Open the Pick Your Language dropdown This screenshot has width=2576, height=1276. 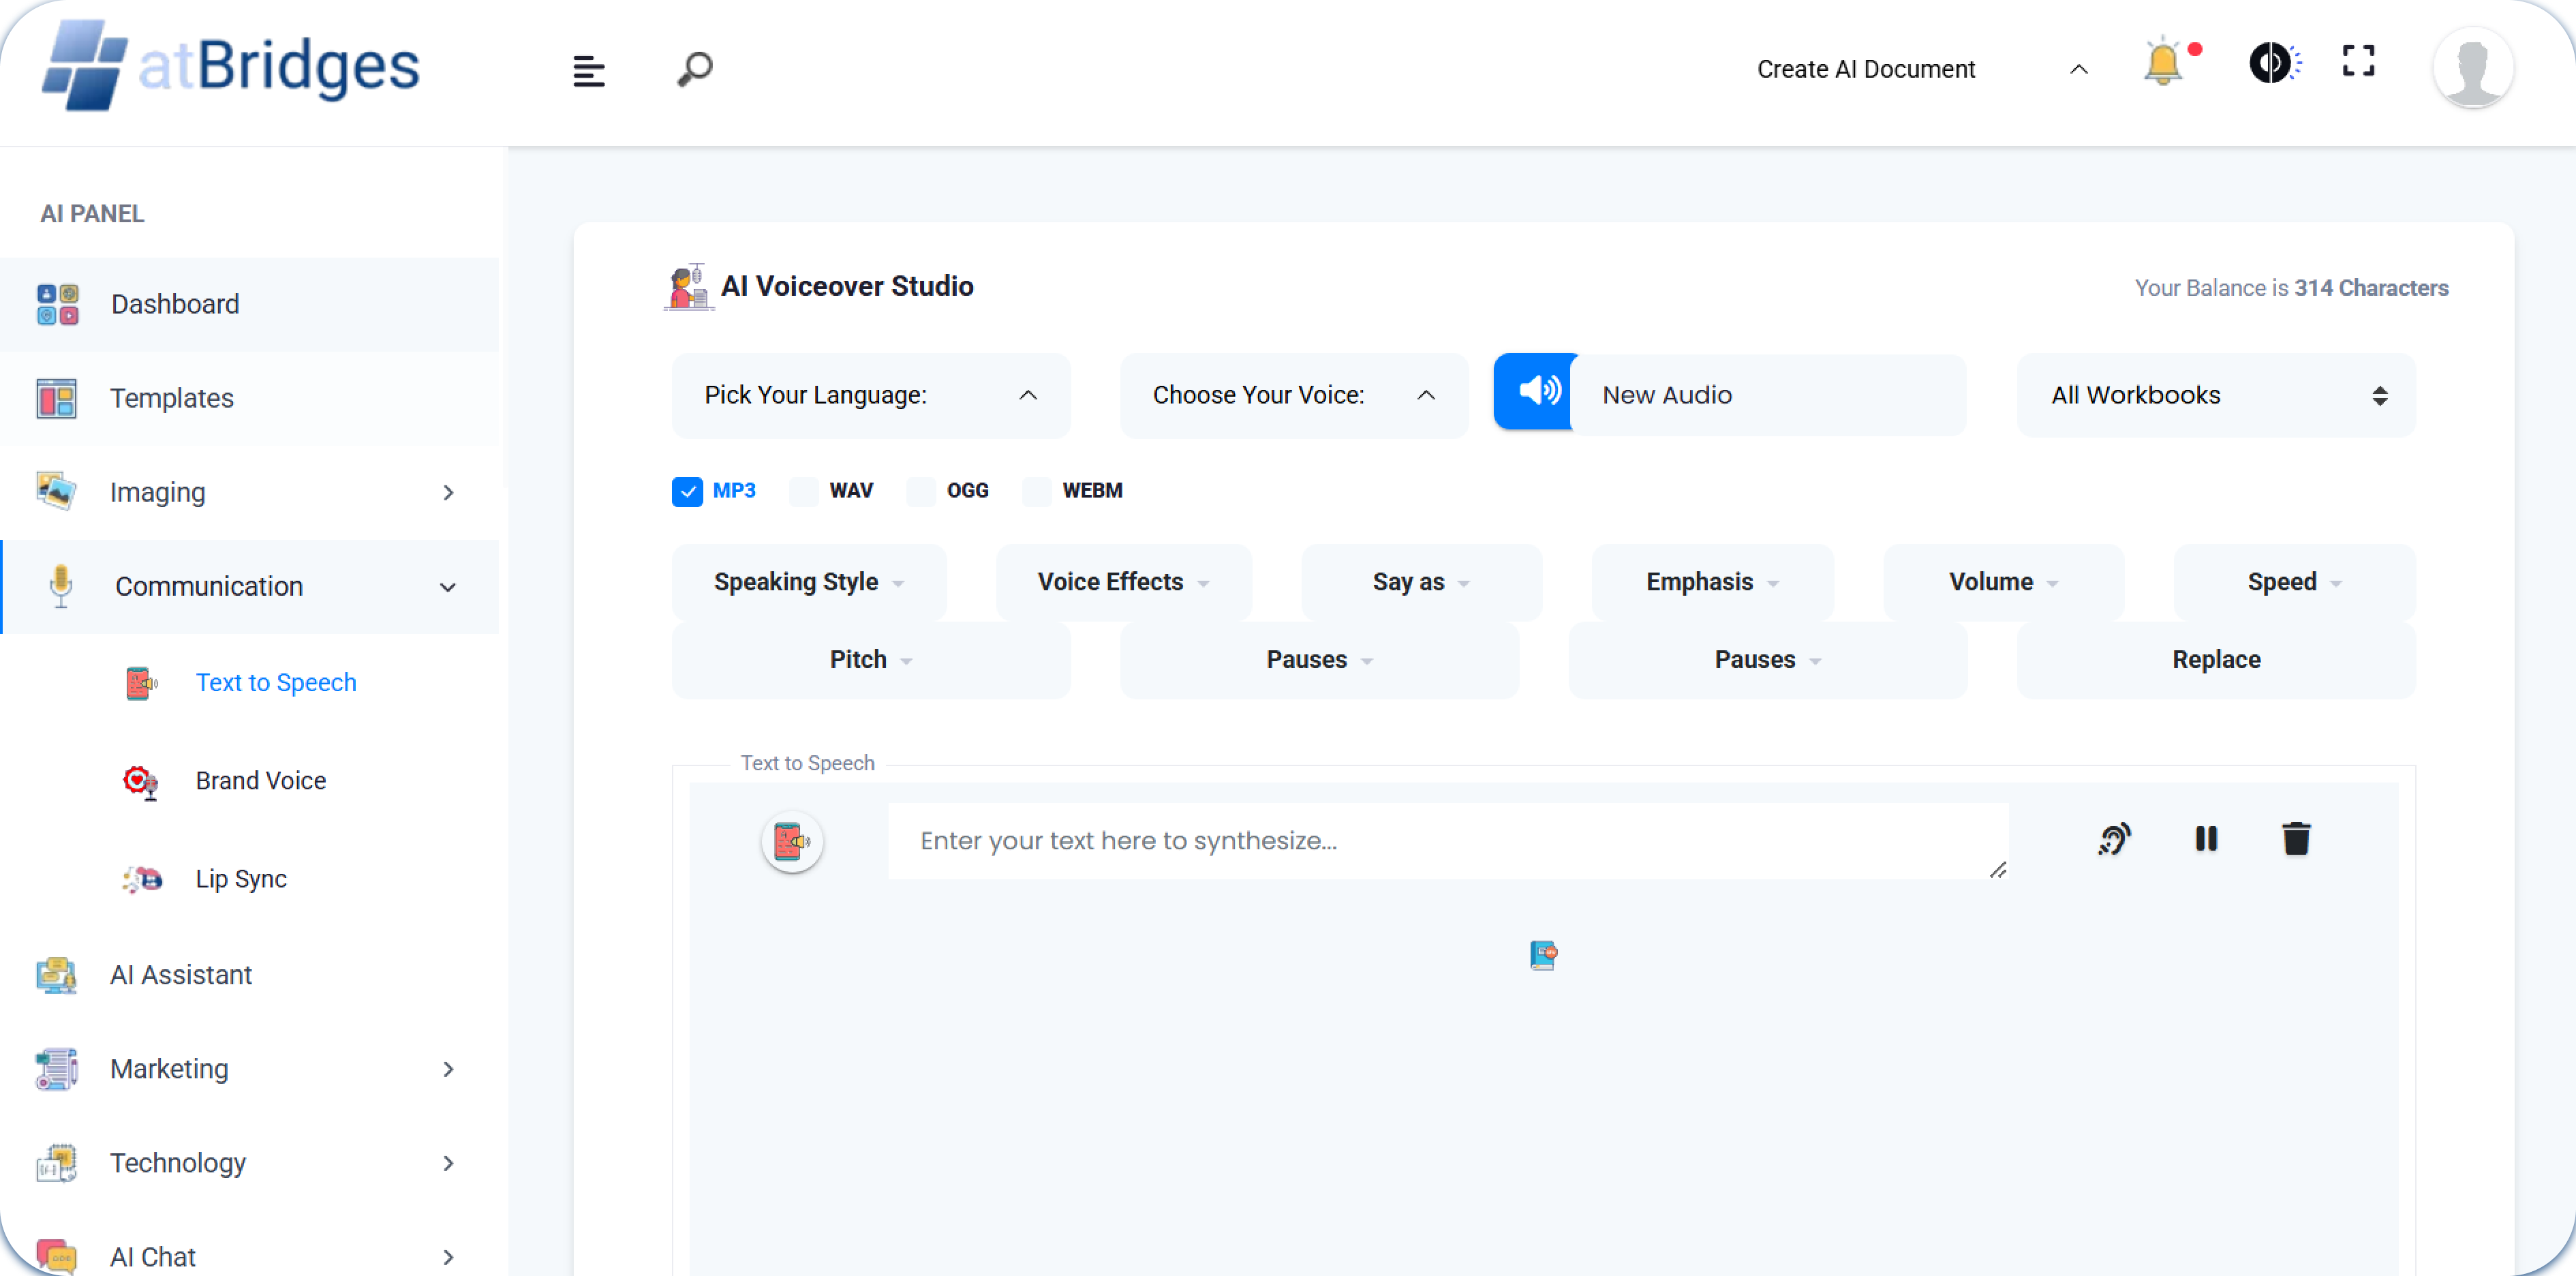pos(870,395)
